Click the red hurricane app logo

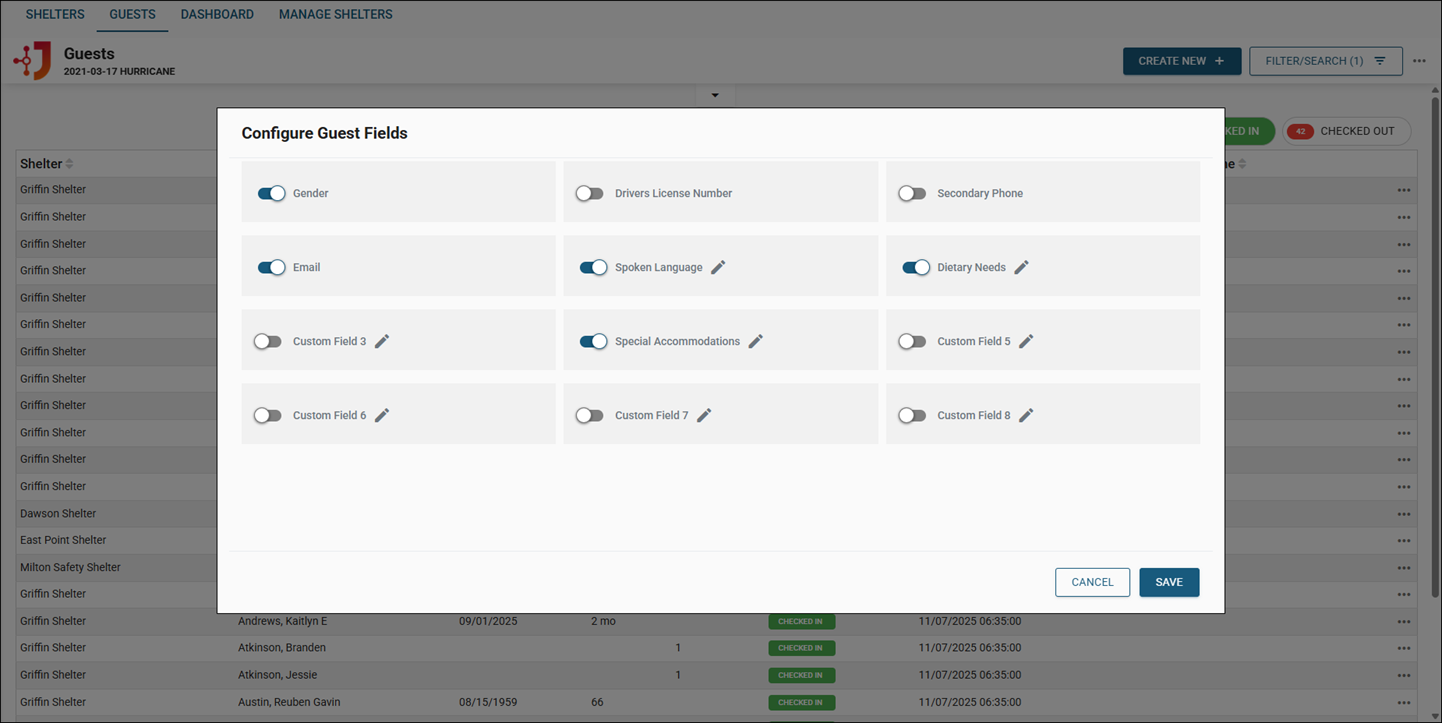33,61
